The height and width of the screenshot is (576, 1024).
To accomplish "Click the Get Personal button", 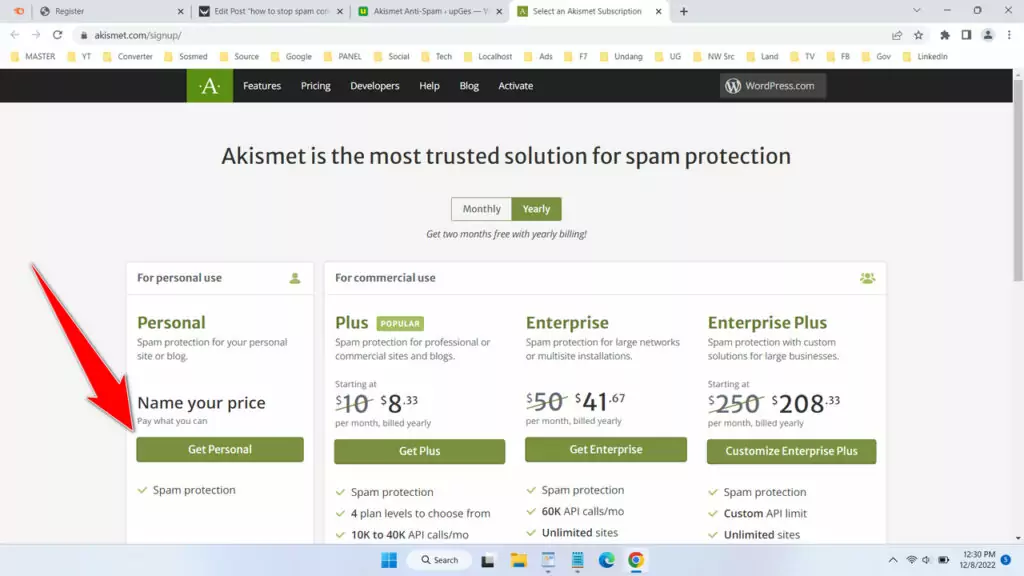I will click(x=220, y=450).
